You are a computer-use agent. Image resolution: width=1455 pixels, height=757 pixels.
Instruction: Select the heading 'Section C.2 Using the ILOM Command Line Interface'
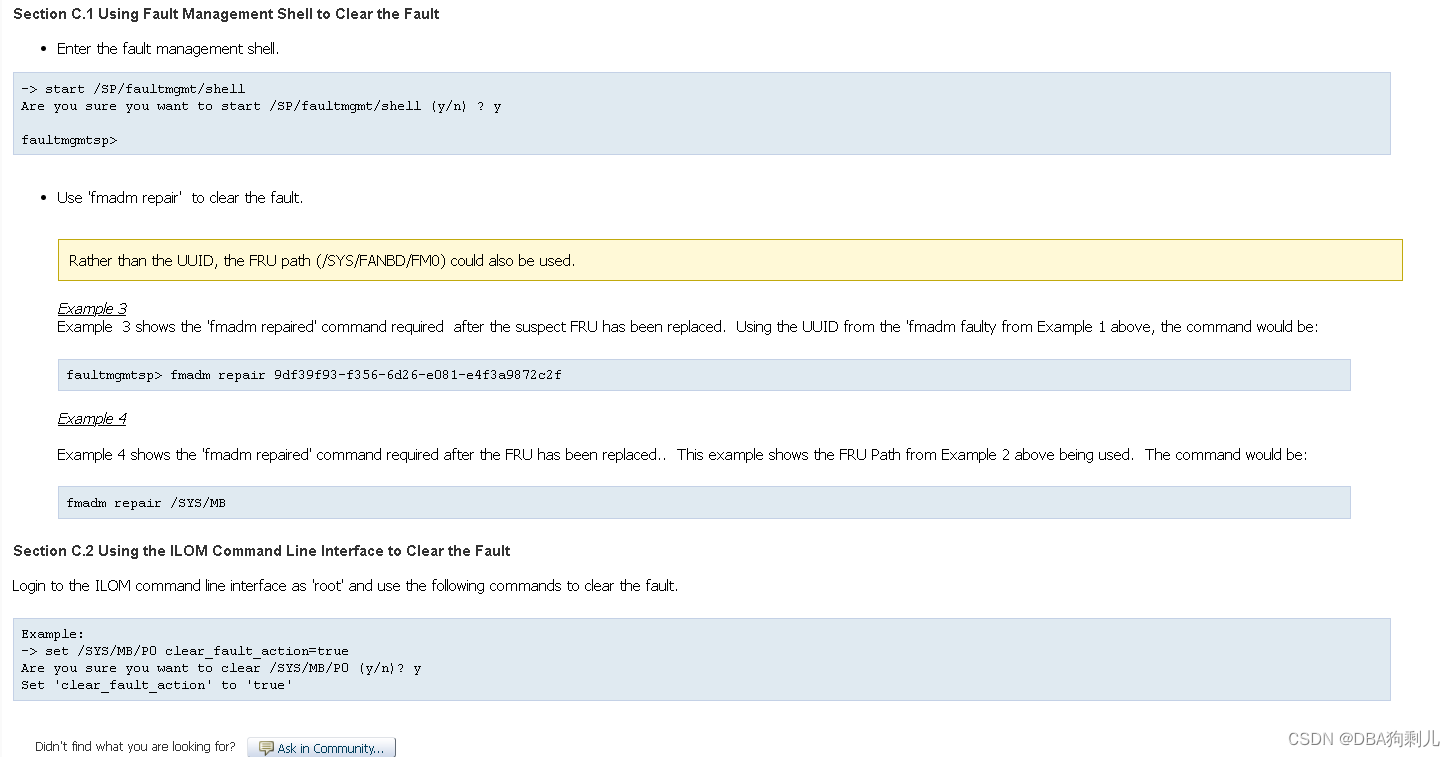pos(262,551)
